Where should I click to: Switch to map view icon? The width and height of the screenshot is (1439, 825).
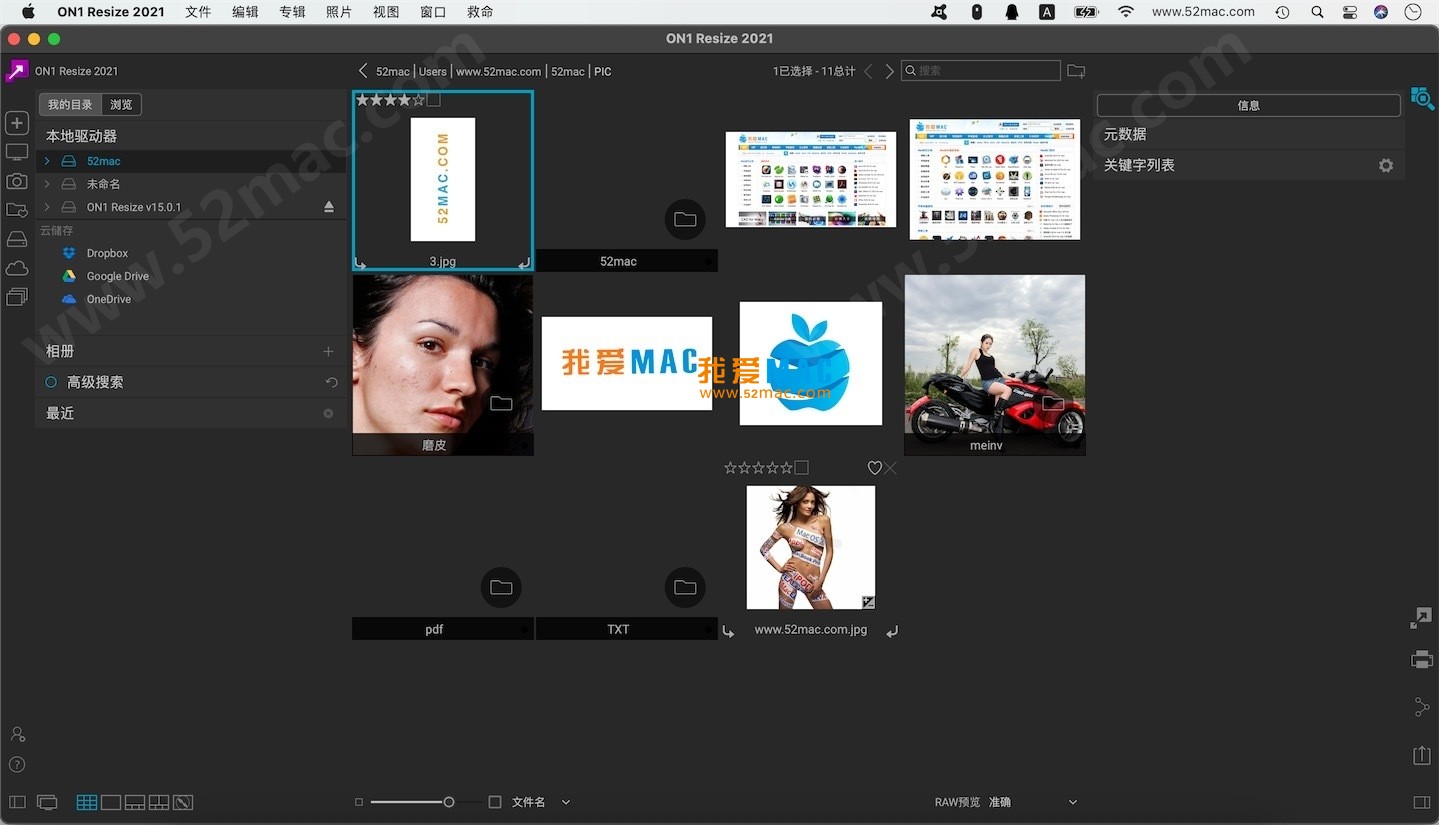pyautogui.click(x=183, y=802)
